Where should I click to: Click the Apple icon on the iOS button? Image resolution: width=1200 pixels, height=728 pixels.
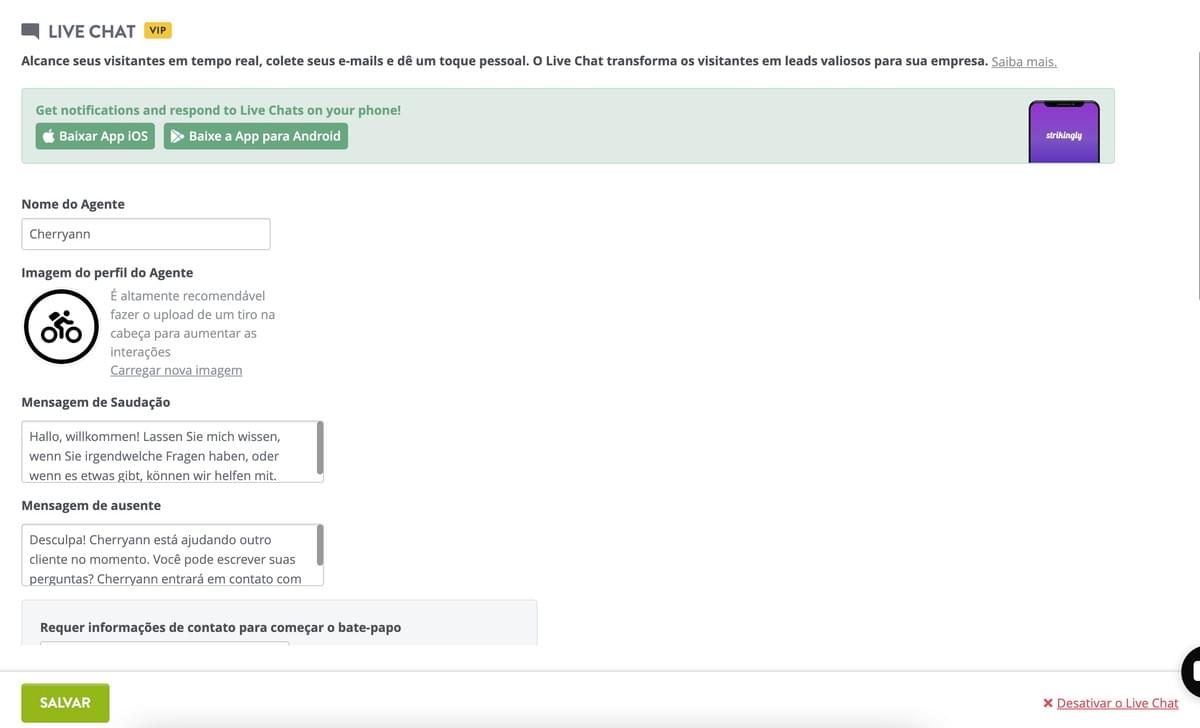pyautogui.click(x=46, y=135)
